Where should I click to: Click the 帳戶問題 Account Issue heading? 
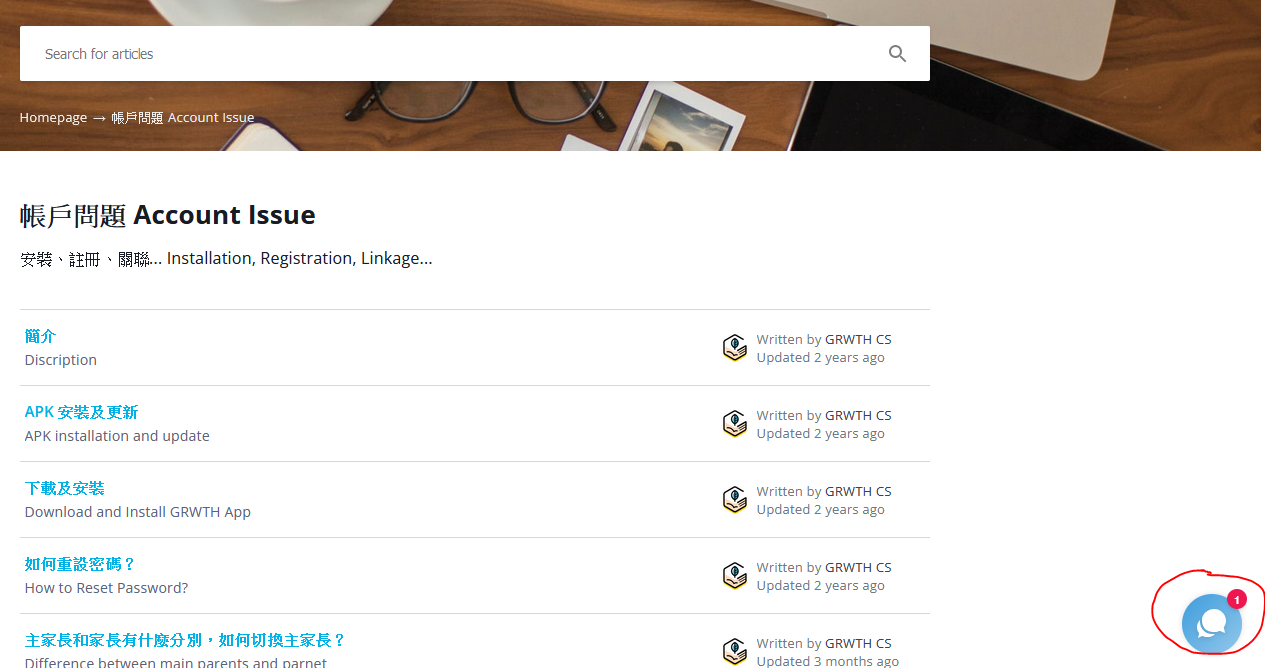(x=168, y=215)
